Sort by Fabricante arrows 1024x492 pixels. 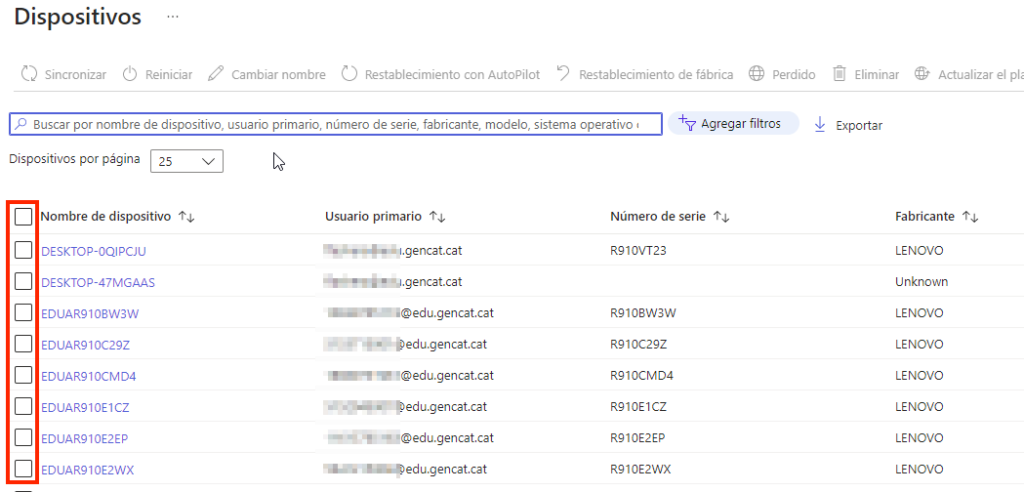click(970, 217)
